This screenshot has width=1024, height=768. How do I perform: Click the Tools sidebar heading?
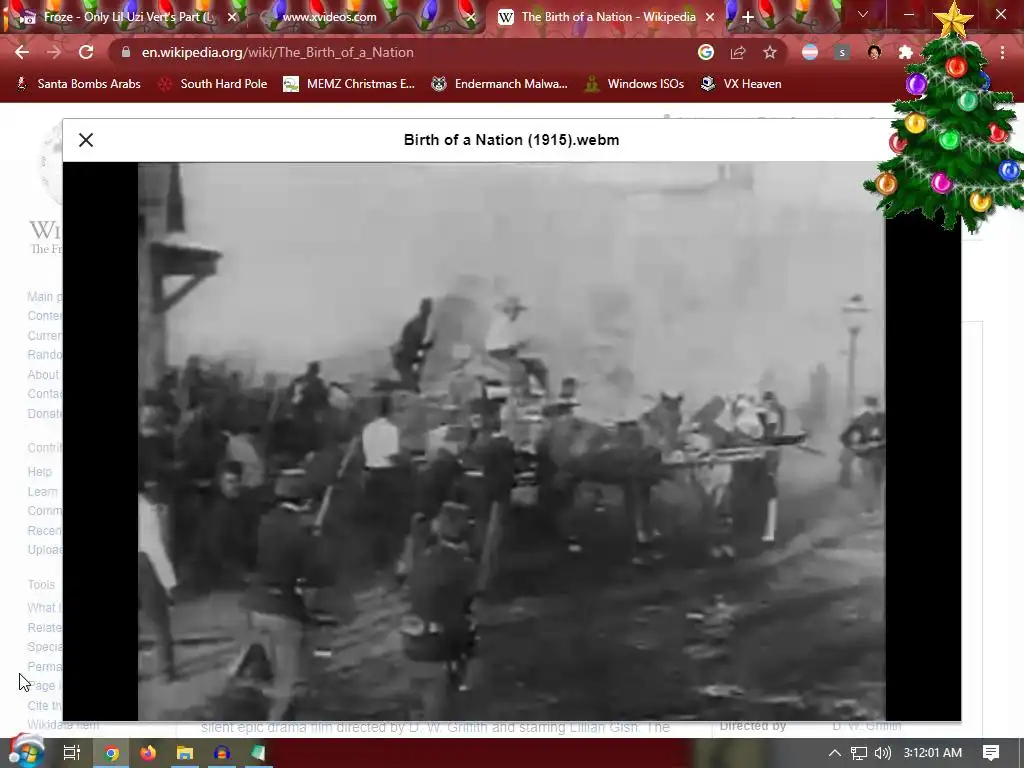[x=40, y=584]
